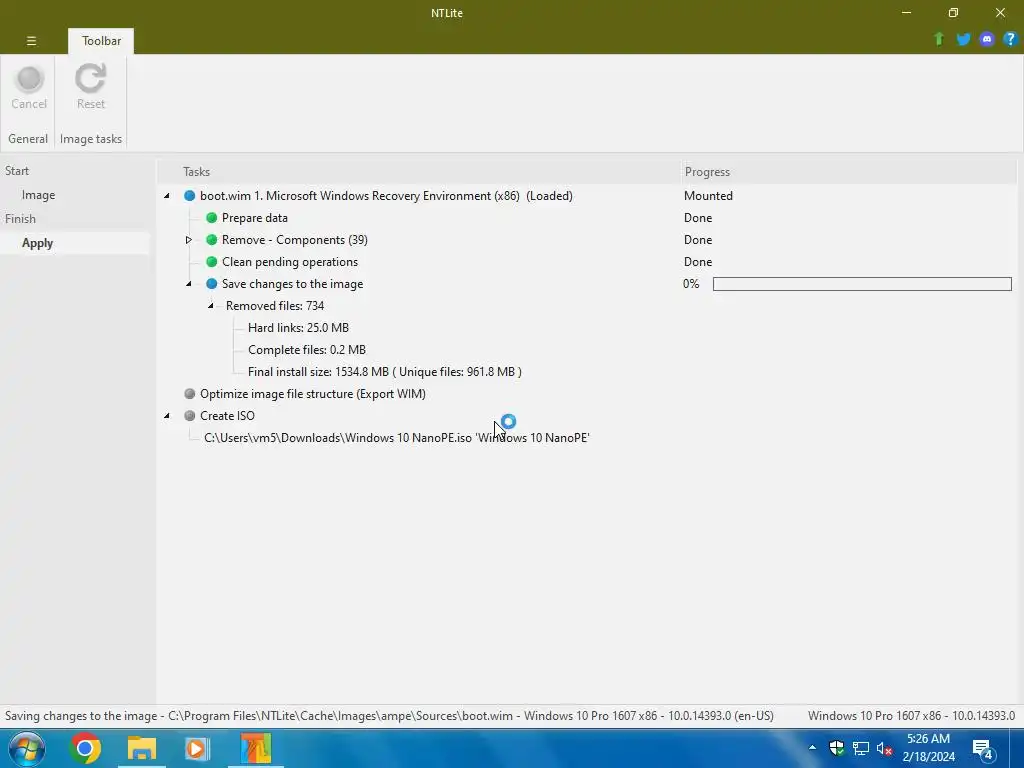Click the NTLite taskbar icon
Image resolution: width=1024 pixels, height=768 pixels.
pos(255,748)
